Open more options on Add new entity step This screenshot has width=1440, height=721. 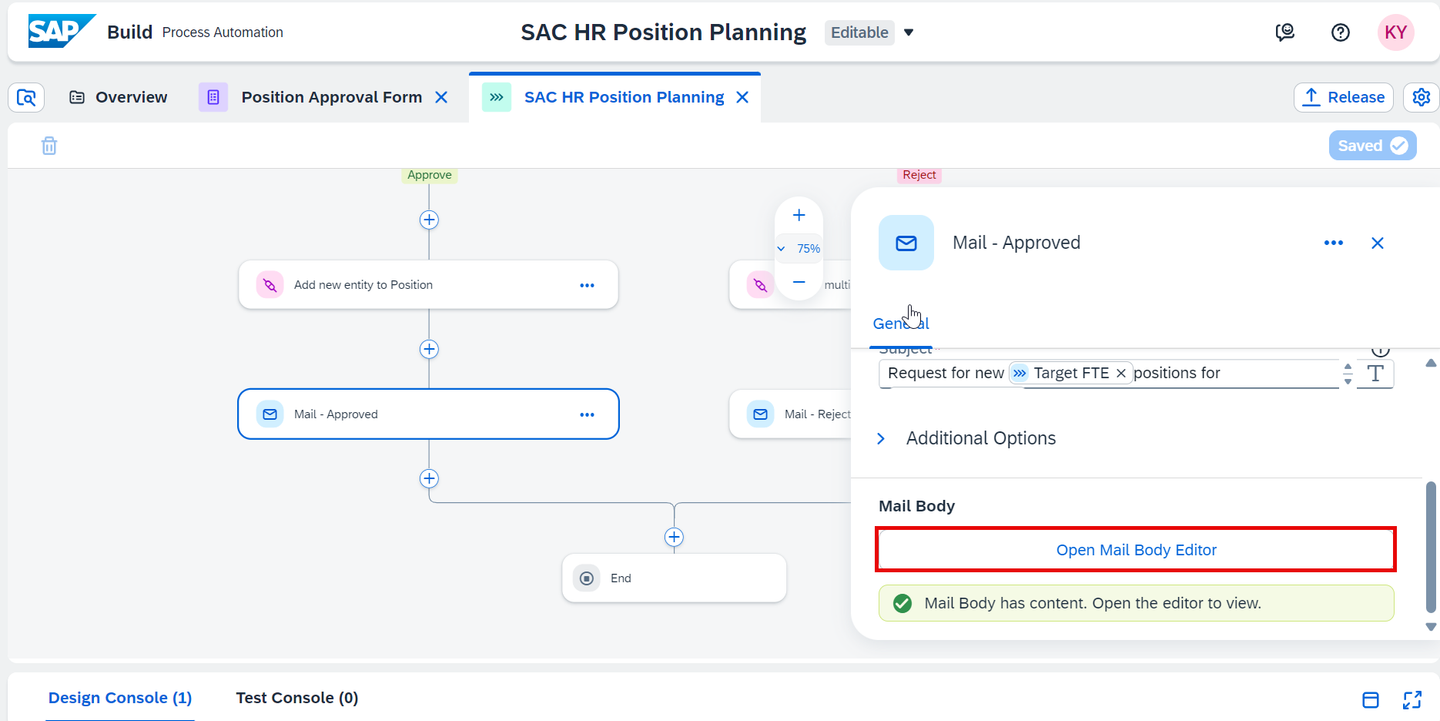(x=587, y=285)
